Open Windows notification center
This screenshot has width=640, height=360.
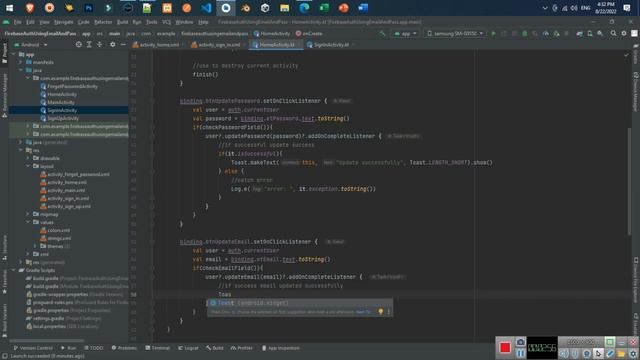click(x=627, y=8)
